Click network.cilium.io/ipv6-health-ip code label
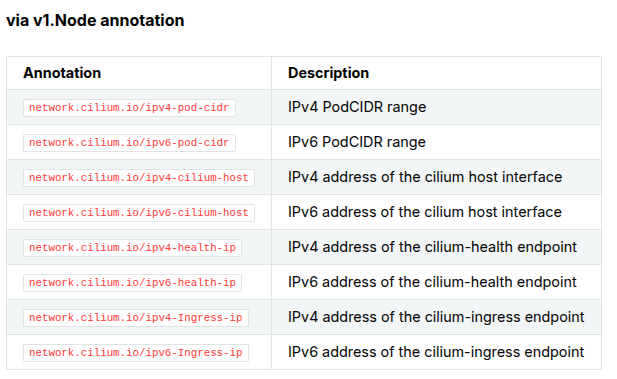Image resolution: width=617 pixels, height=379 pixels. [x=132, y=283]
